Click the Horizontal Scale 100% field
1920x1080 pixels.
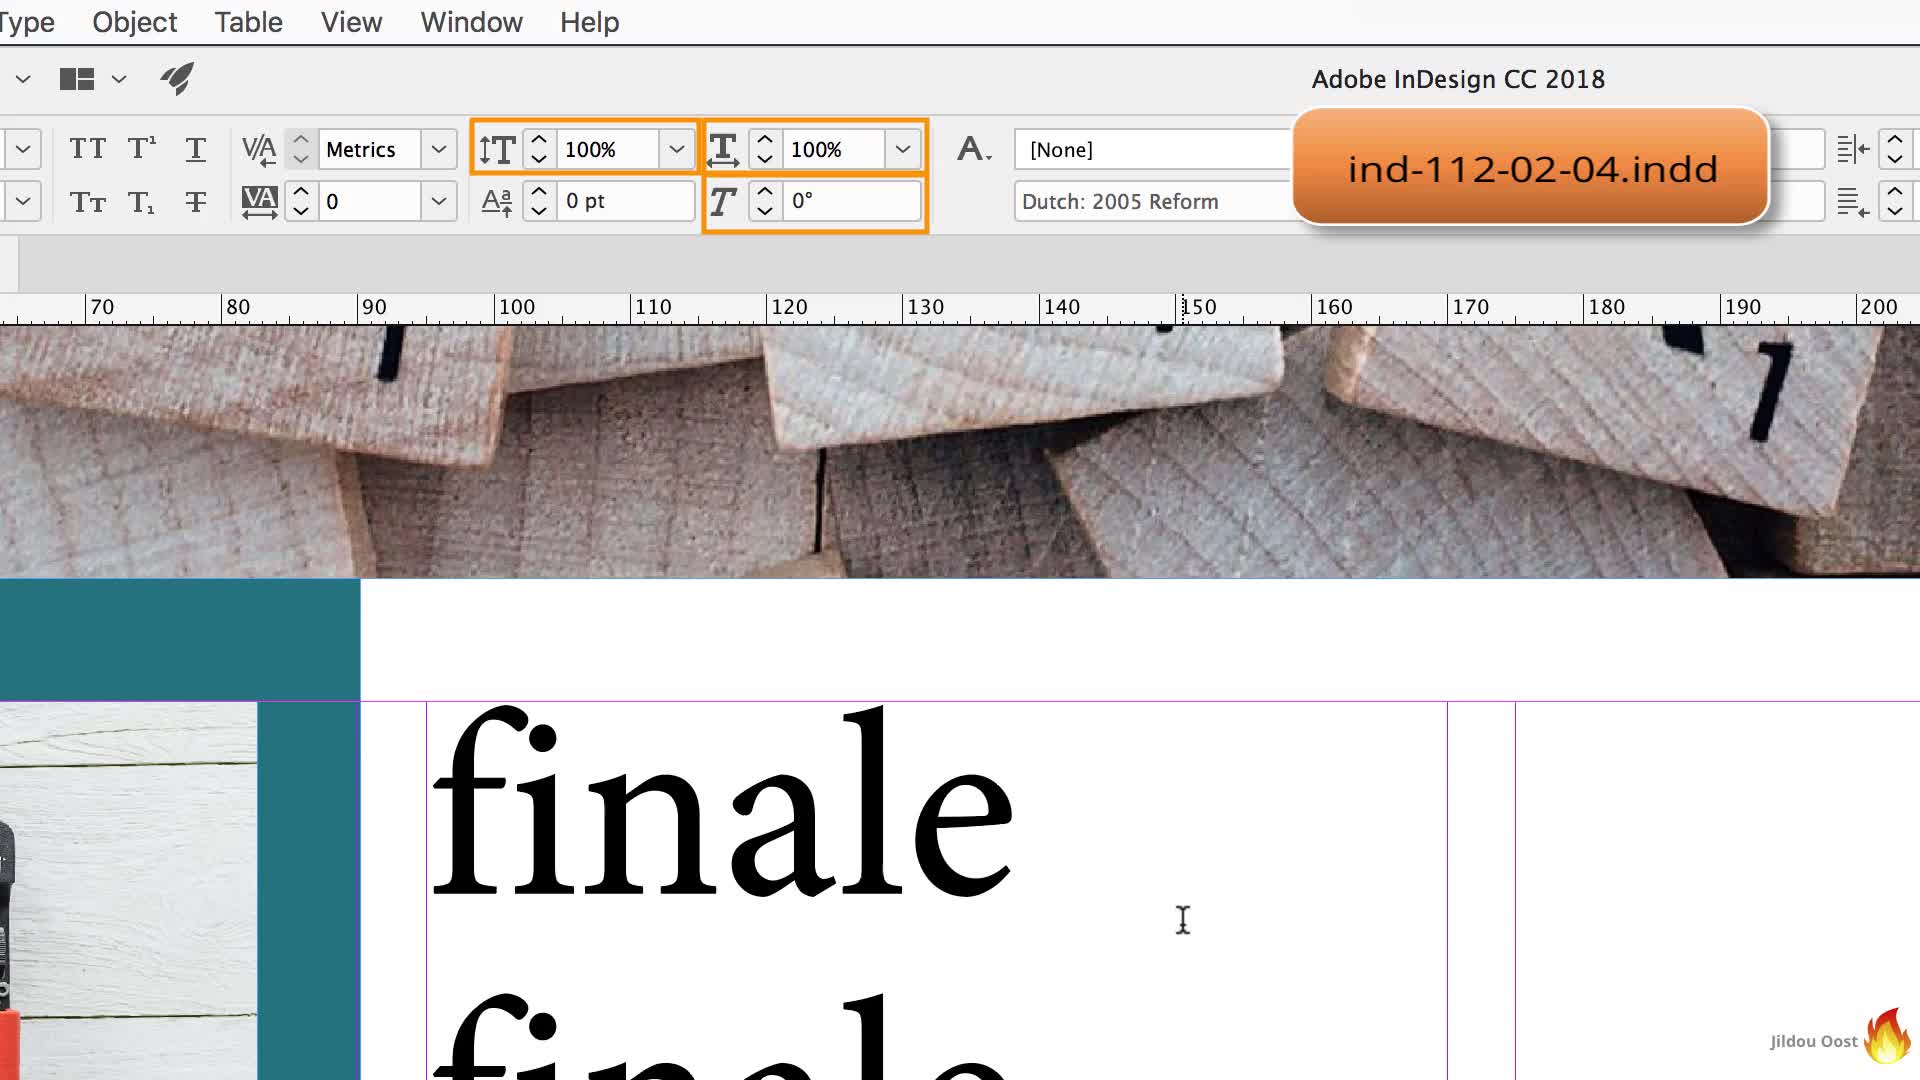pyautogui.click(x=834, y=149)
